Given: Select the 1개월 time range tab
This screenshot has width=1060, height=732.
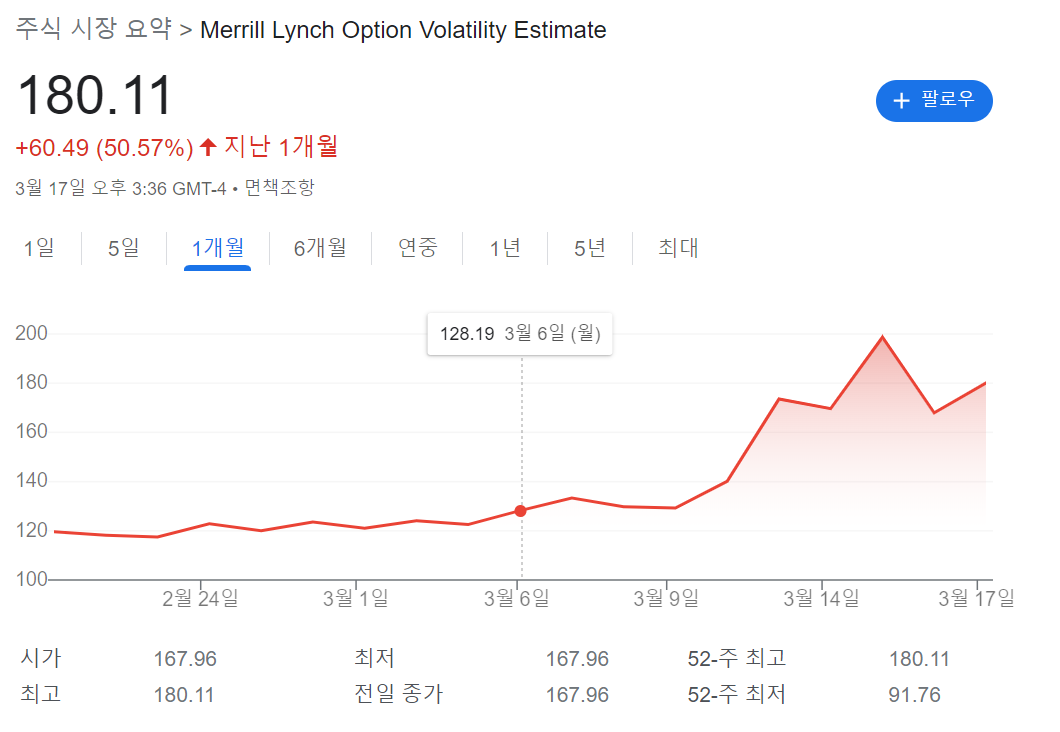Looking at the screenshot, I should coord(218,247).
